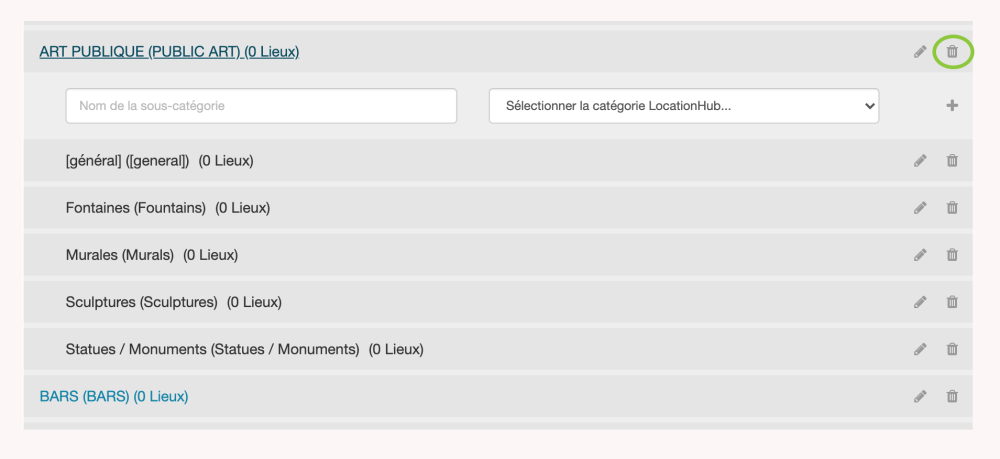The width and height of the screenshot is (1000, 459).
Task: Delete the Bars category
Action: coord(952,397)
